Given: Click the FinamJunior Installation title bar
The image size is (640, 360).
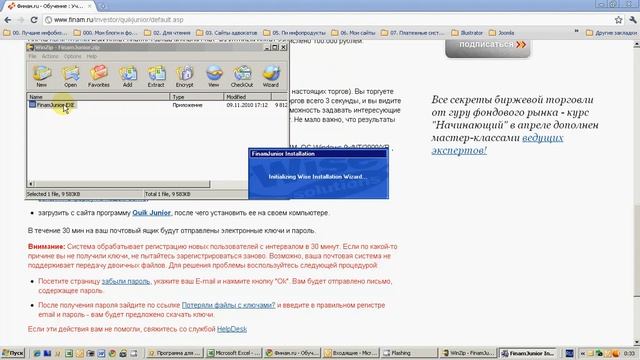Looking at the screenshot, I should point(318,154).
